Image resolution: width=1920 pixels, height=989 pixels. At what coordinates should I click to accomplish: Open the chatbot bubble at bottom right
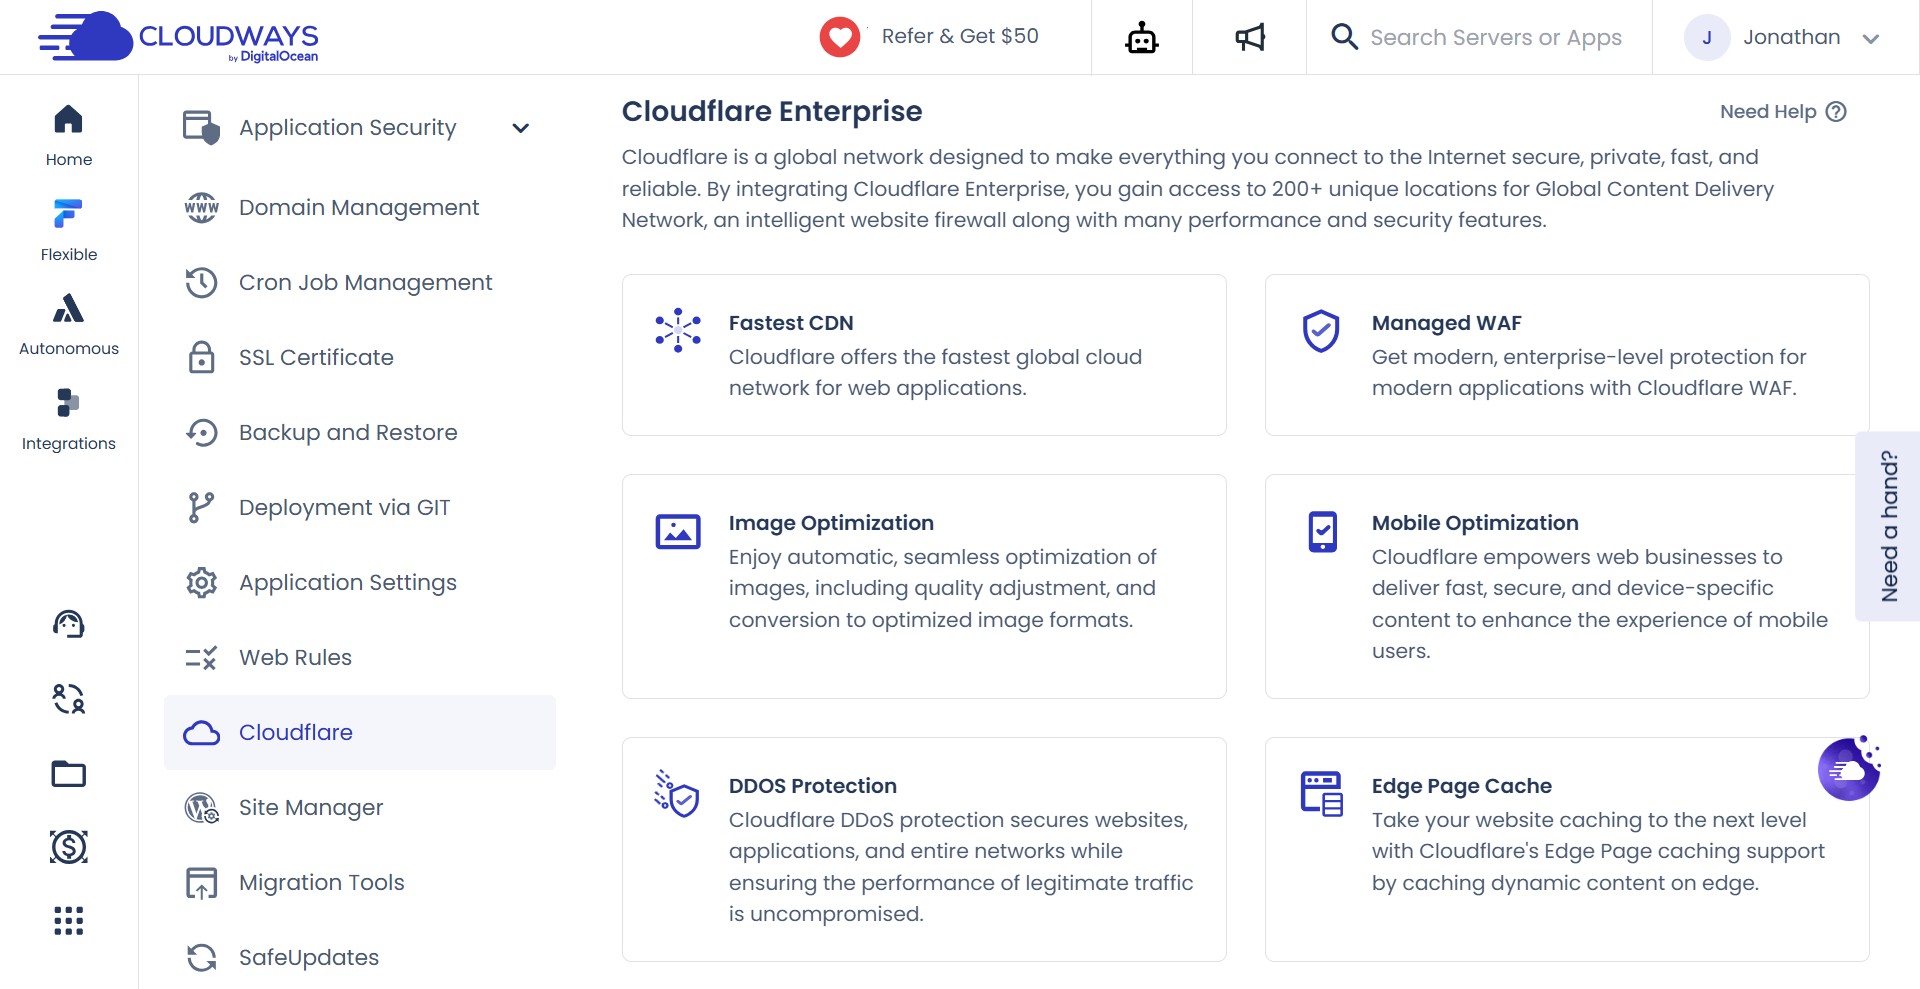tap(1850, 769)
